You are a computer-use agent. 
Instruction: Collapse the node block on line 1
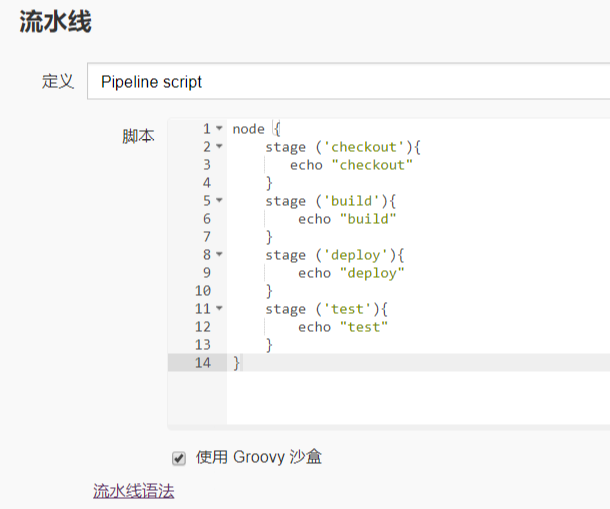(x=219, y=129)
